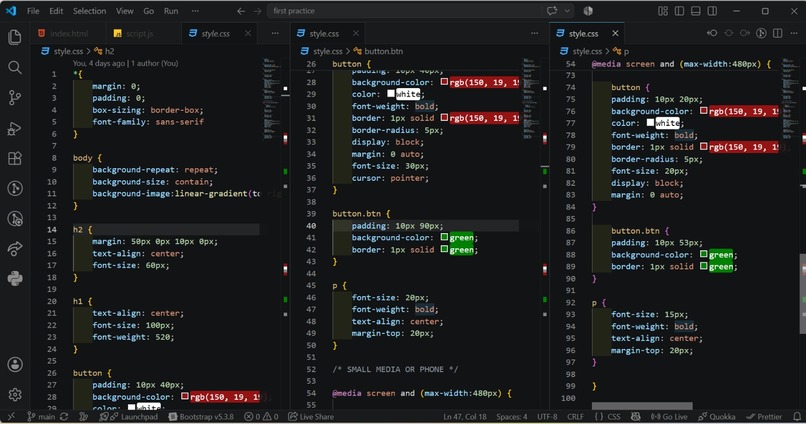Open collapsed menu bar overflow ellipsis
The width and height of the screenshot is (806, 424).
[x=195, y=11]
